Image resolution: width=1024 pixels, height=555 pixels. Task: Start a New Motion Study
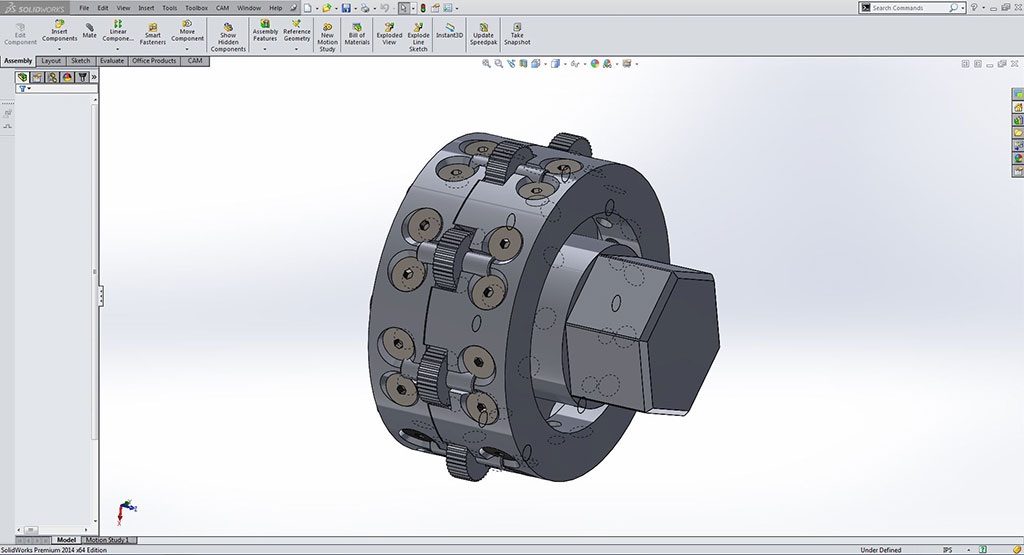327,34
